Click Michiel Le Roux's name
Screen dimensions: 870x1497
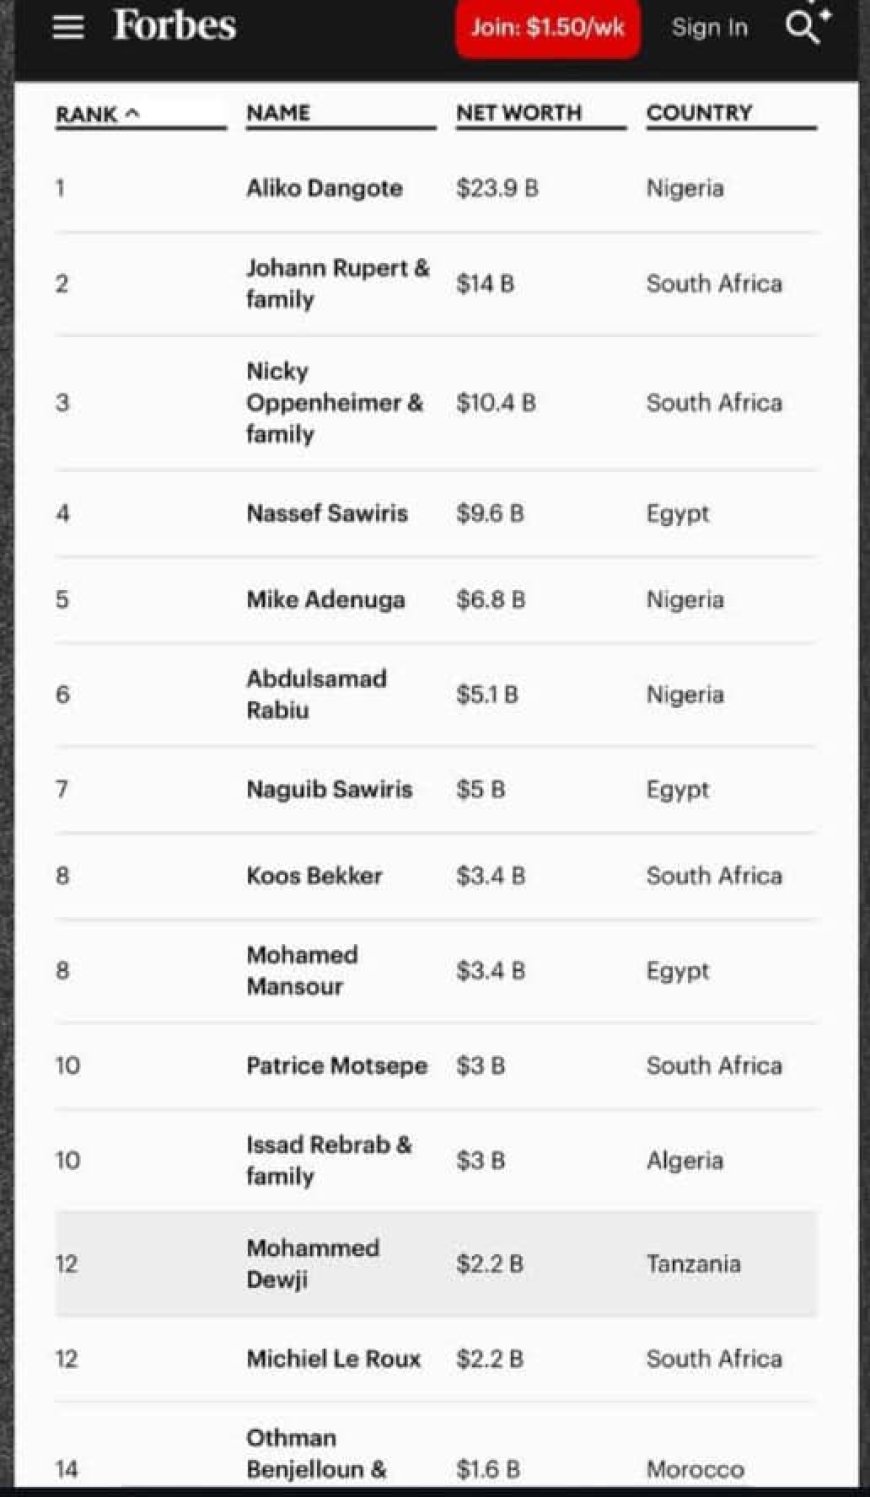[x=333, y=1358]
